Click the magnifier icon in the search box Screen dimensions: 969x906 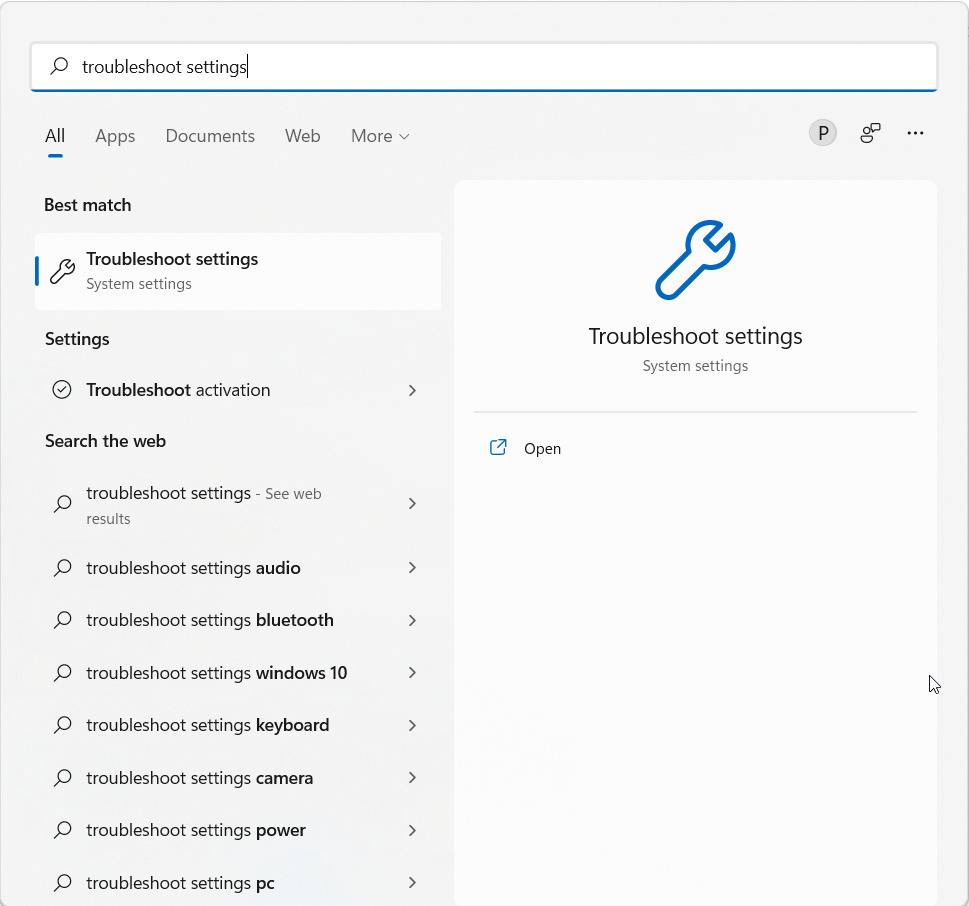tap(59, 66)
